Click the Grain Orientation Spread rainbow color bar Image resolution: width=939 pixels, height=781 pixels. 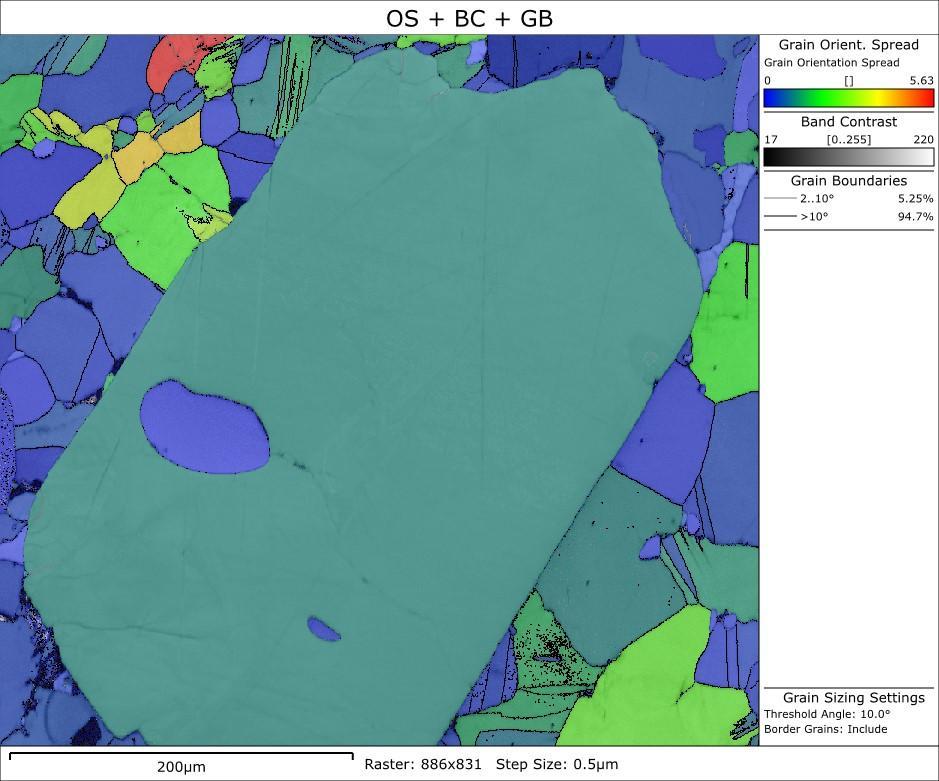tap(848, 98)
